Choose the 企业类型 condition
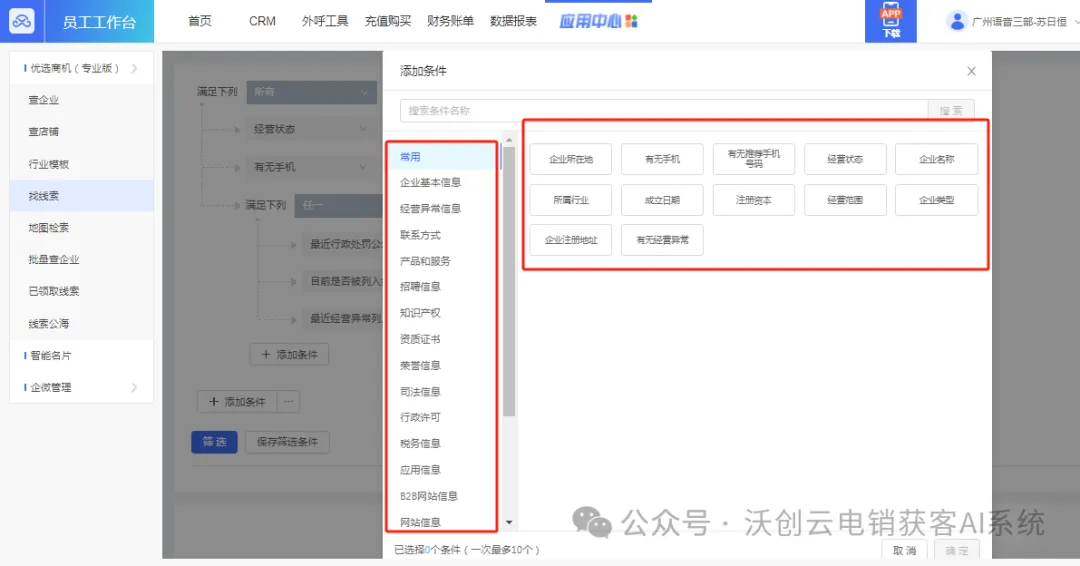 [936, 200]
